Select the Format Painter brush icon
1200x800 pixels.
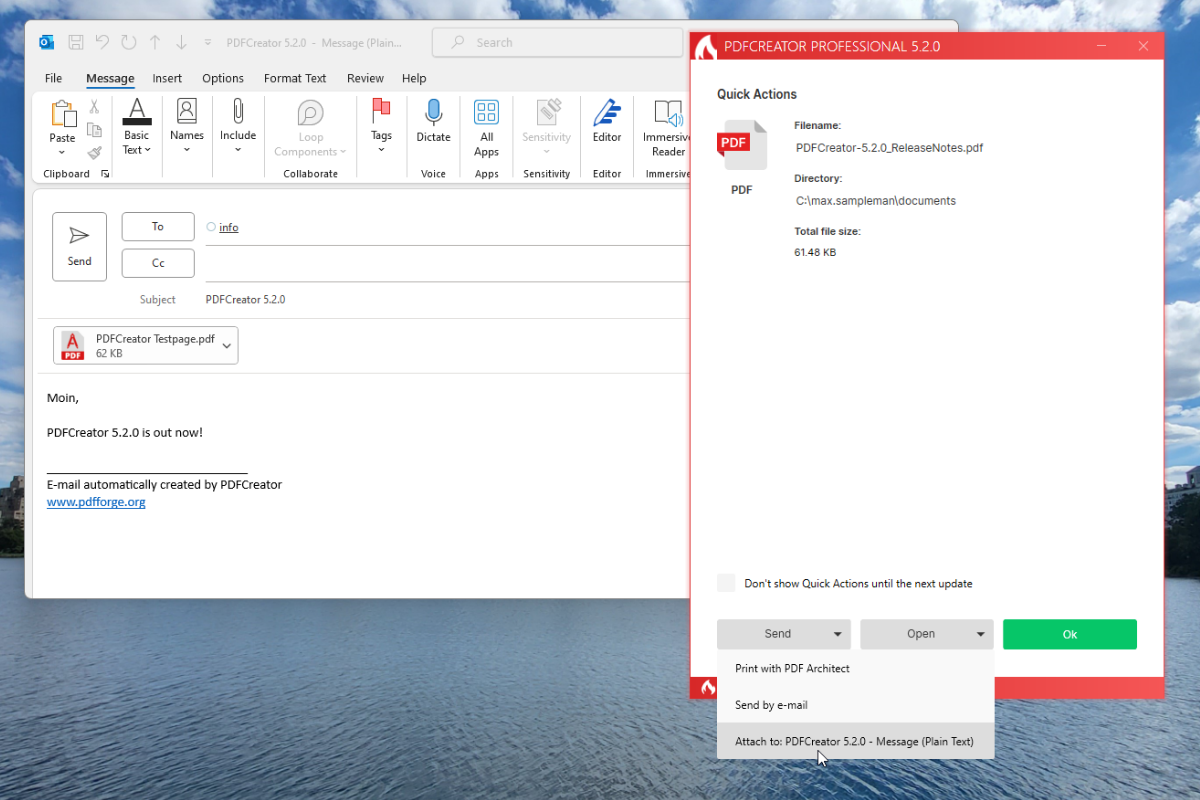coord(94,153)
